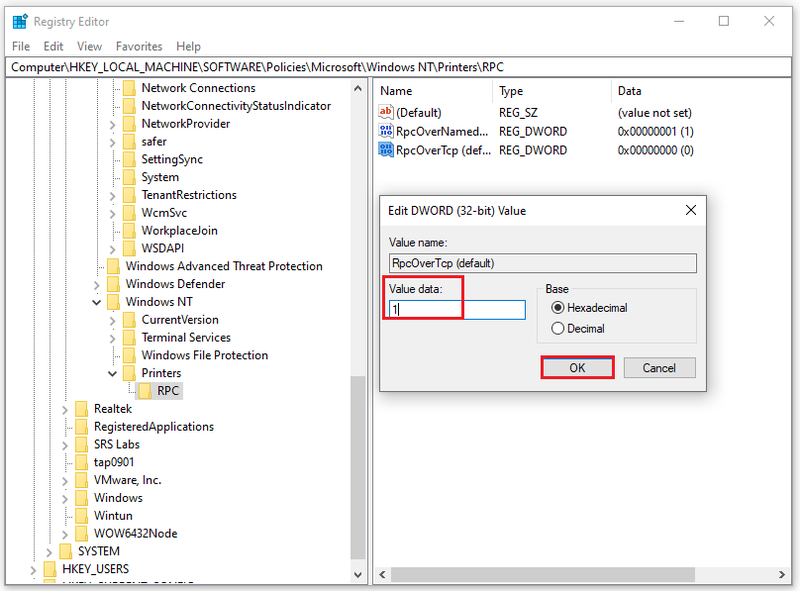The image size is (800, 591).
Task: Click the CurrentVersion folder icon
Action: [x=130, y=319]
